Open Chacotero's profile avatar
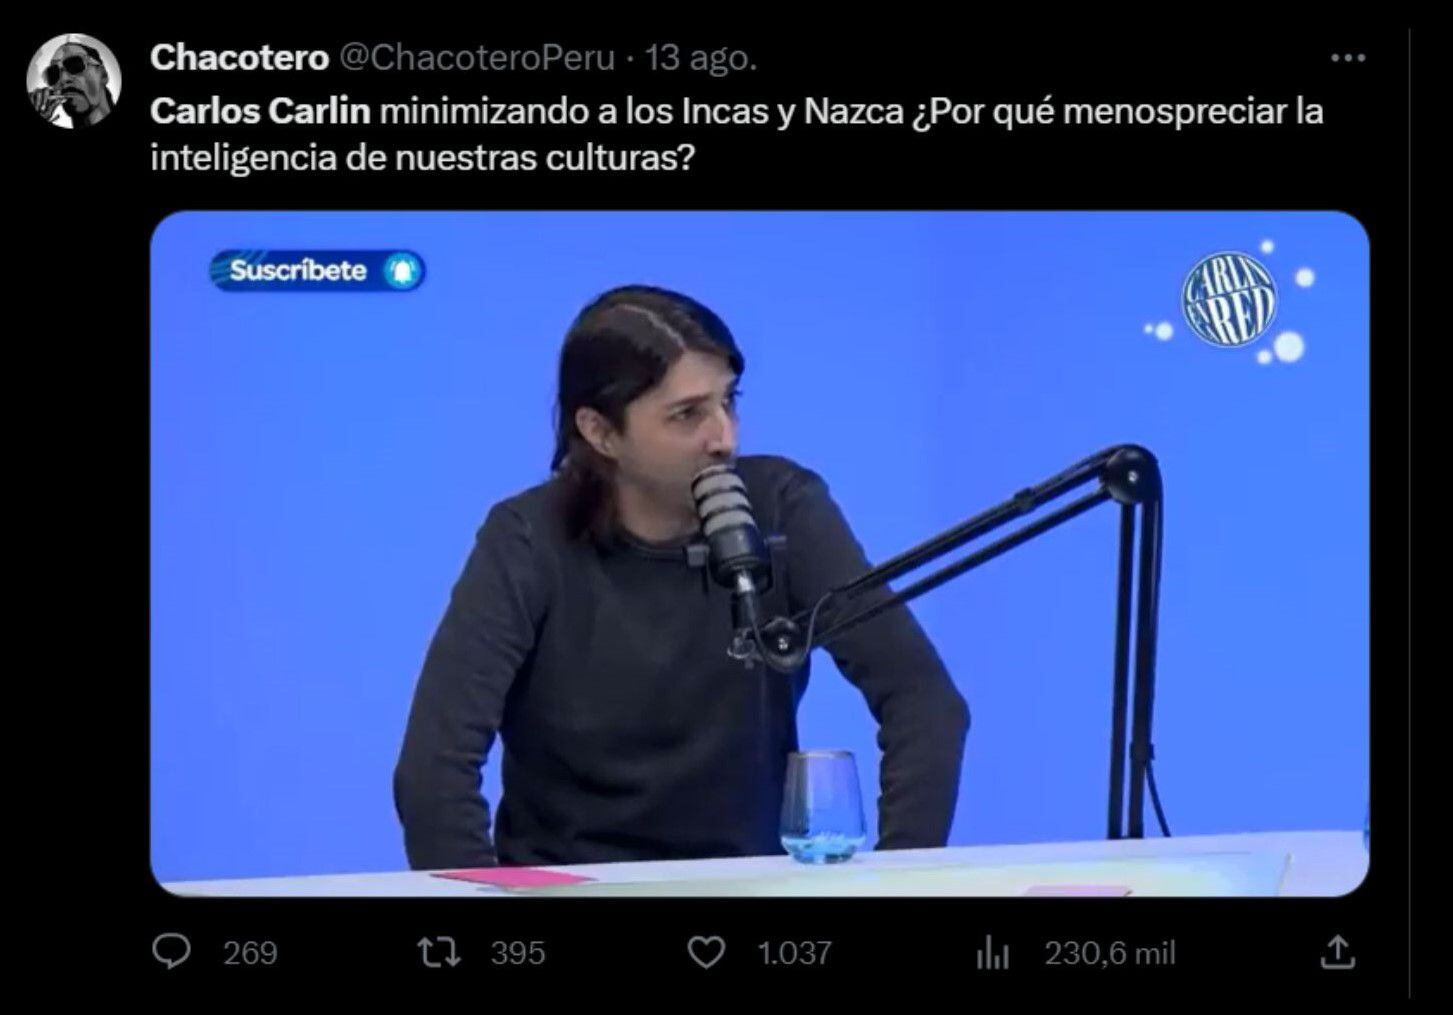The image size is (1453, 1015). 74,81
